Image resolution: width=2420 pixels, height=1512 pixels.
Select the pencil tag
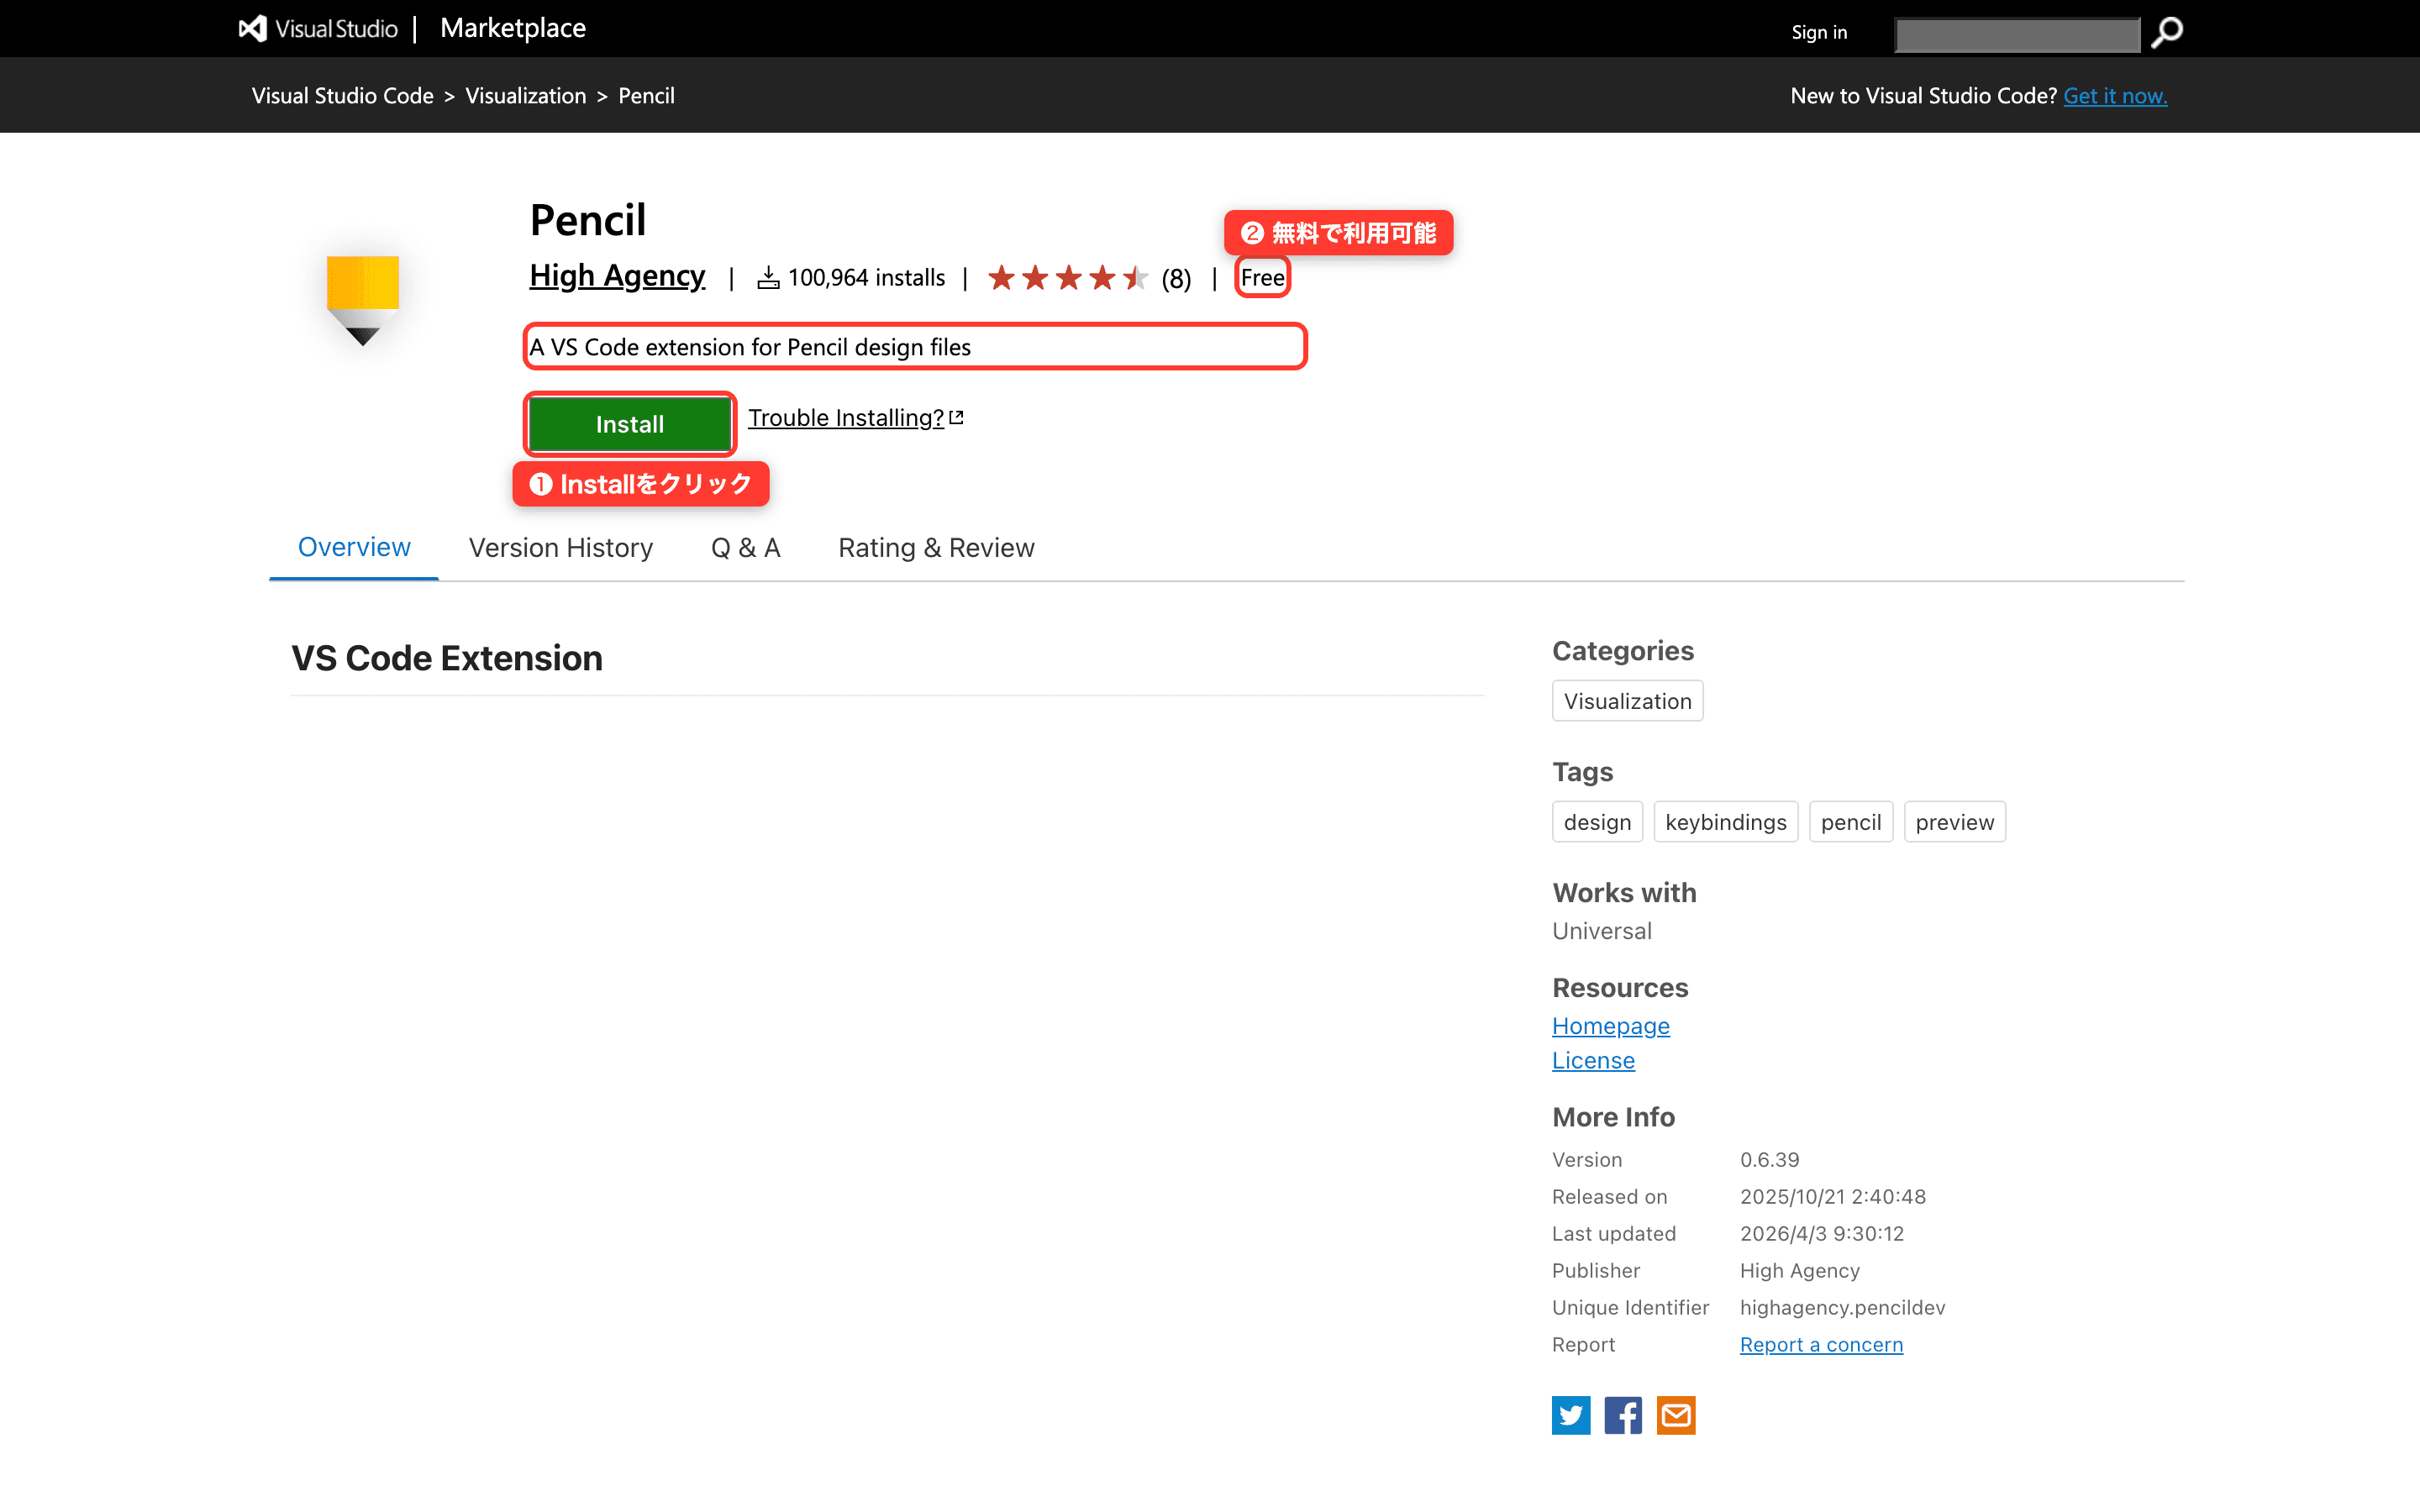[1850, 822]
